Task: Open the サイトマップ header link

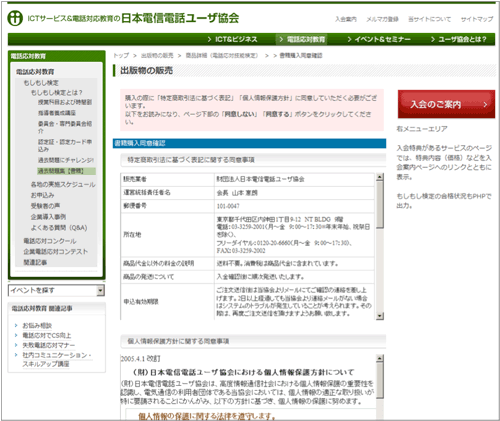Action: point(477,19)
